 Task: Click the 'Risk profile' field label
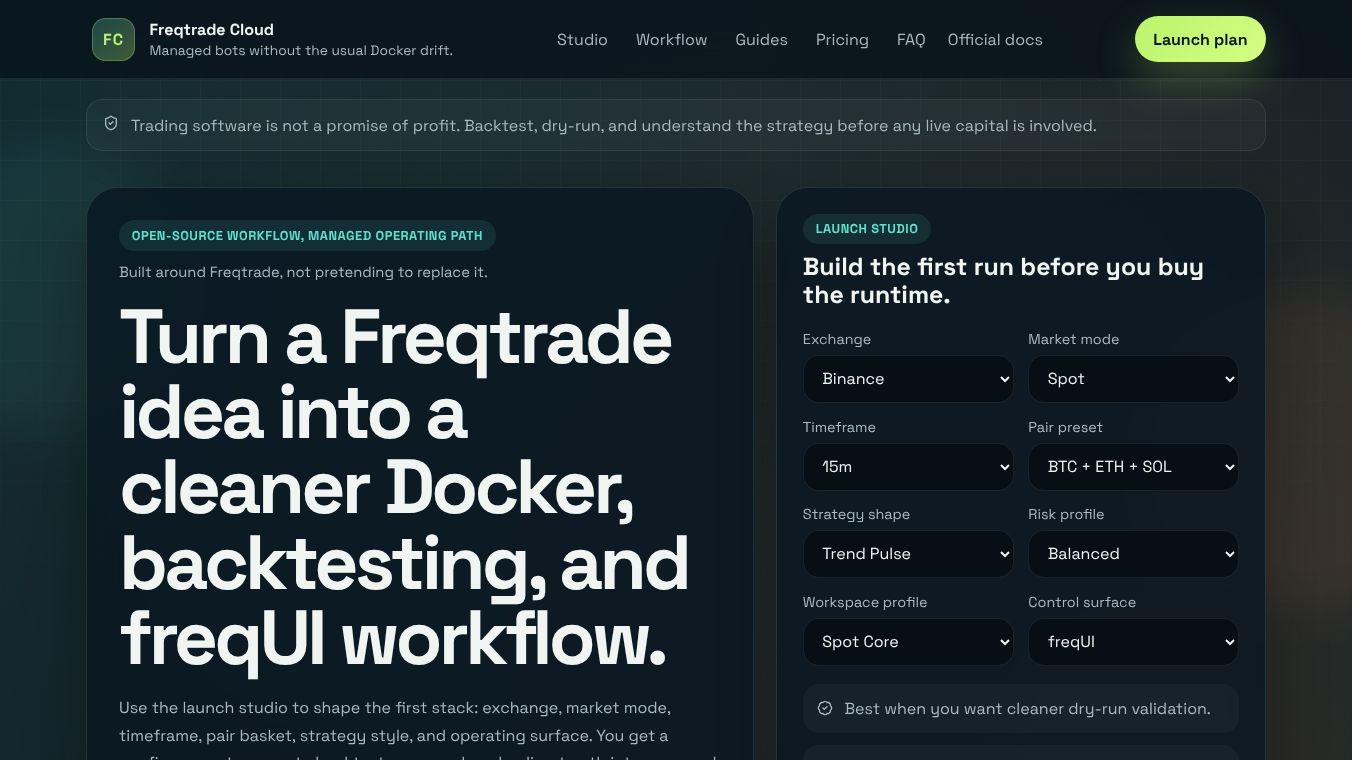click(1066, 514)
